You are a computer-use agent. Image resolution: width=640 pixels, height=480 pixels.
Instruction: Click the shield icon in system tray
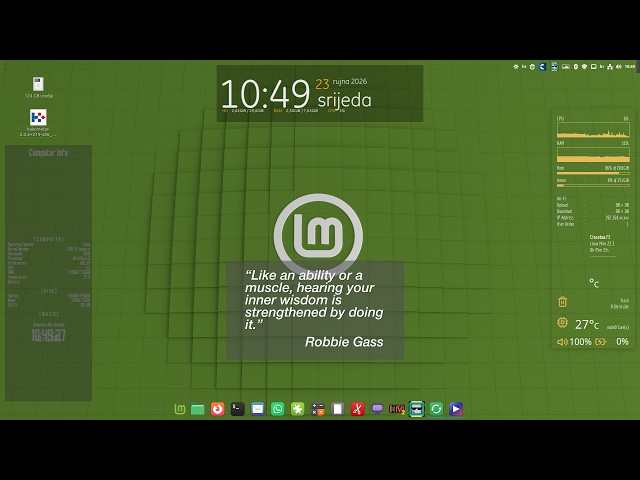(584, 67)
